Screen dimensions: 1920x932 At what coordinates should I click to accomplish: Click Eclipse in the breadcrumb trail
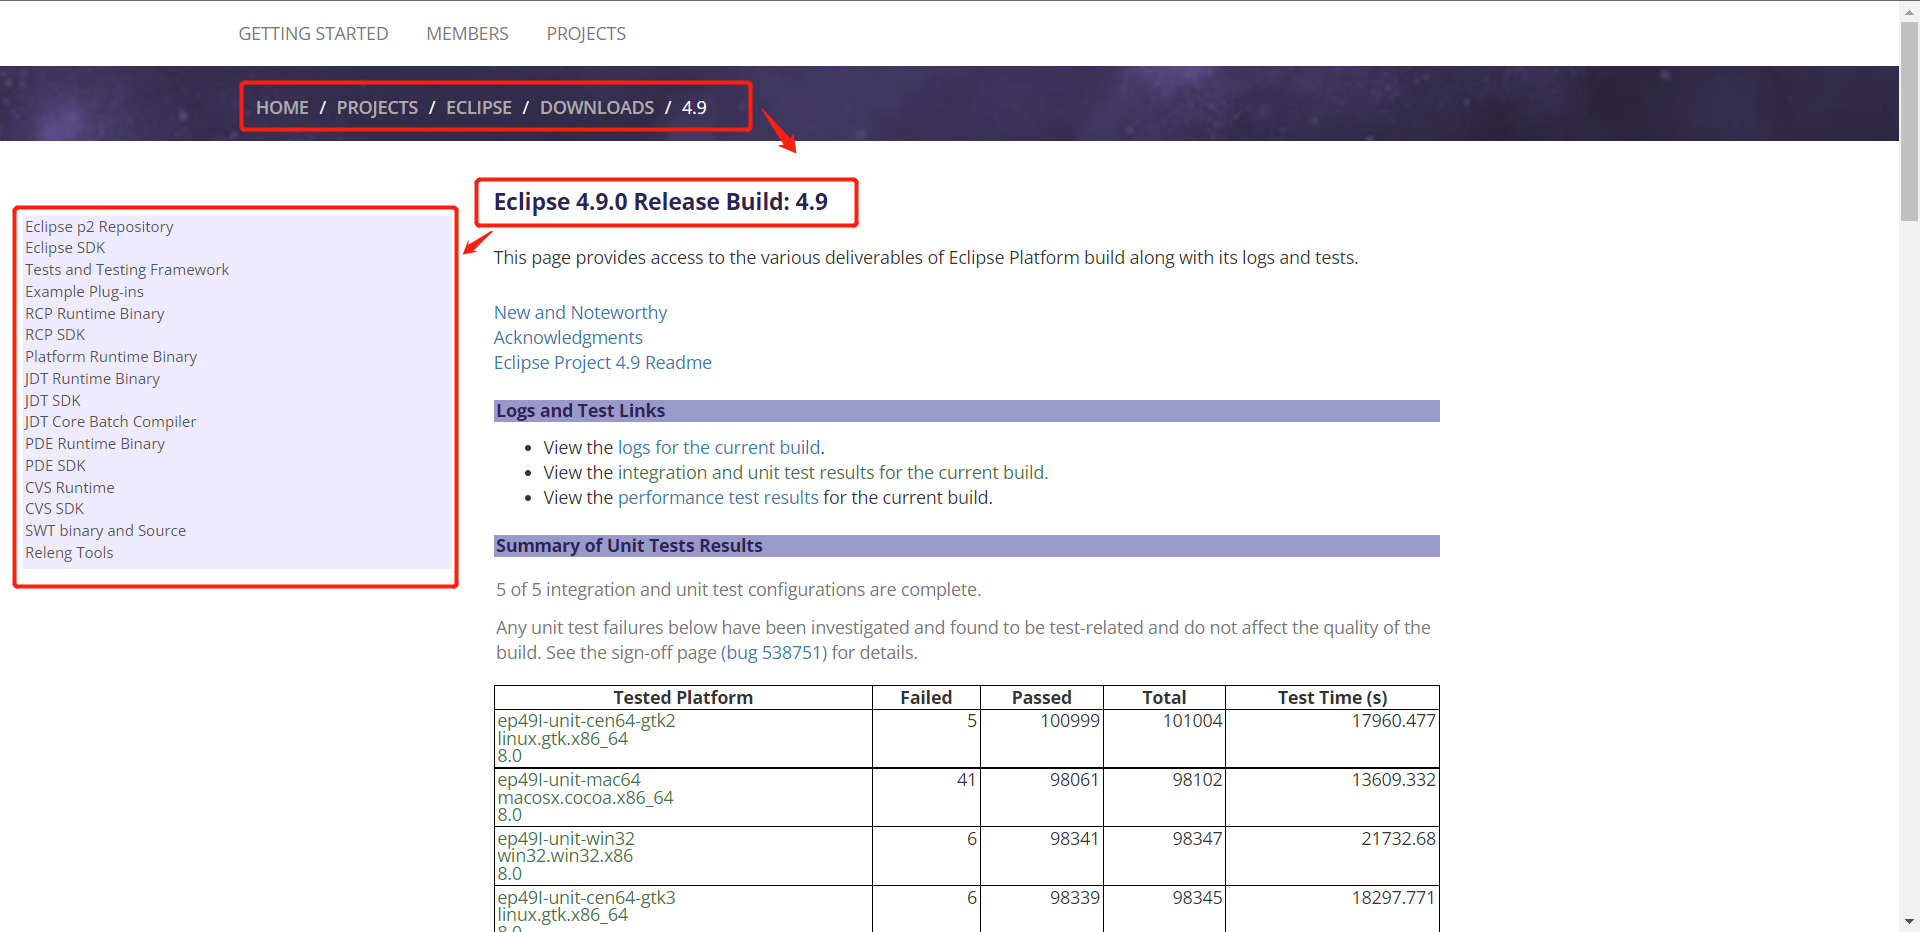click(x=479, y=107)
